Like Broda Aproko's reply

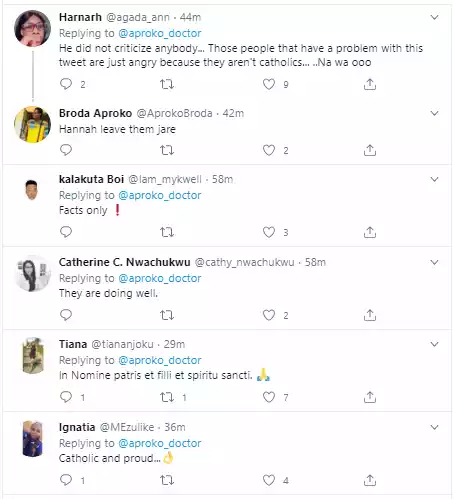coord(269,150)
